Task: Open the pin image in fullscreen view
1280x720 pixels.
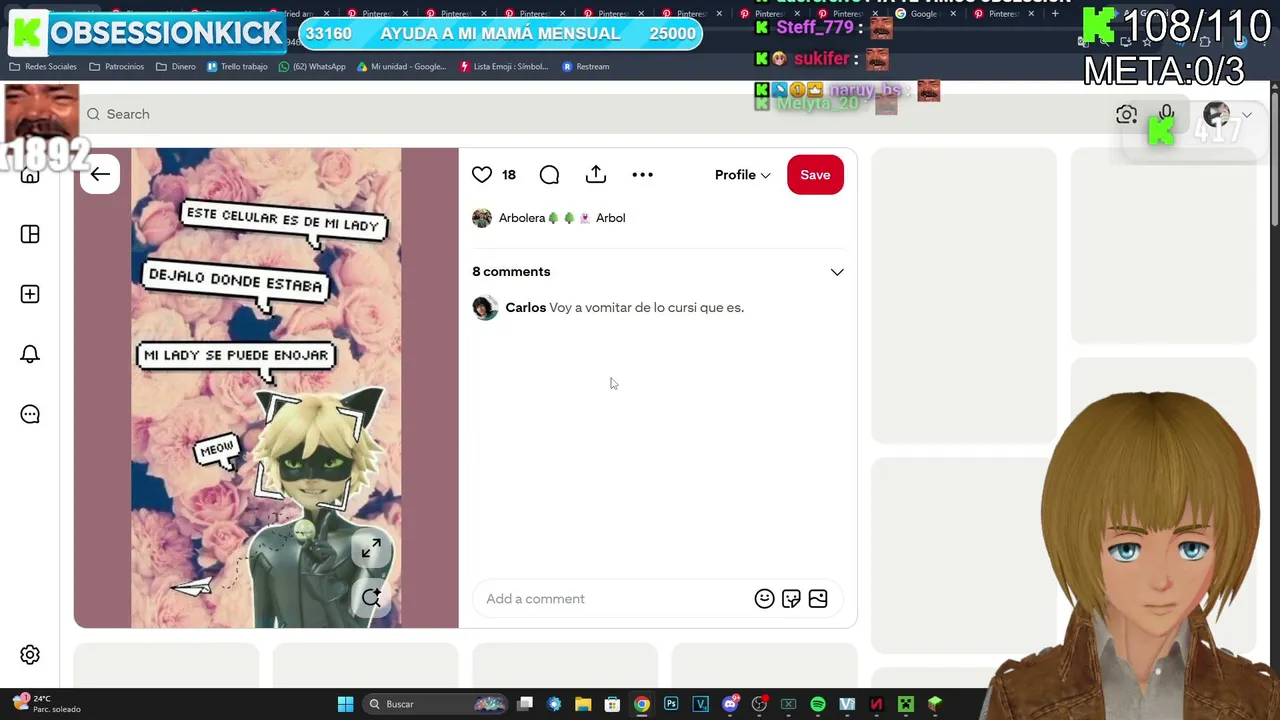Action: pyautogui.click(x=371, y=549)
